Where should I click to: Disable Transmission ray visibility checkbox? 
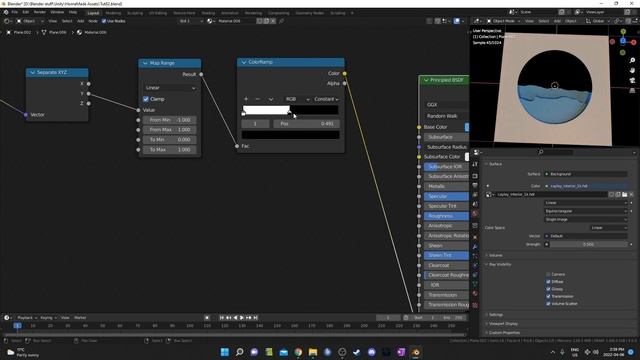pyautogui.click(x=548, y=296)
